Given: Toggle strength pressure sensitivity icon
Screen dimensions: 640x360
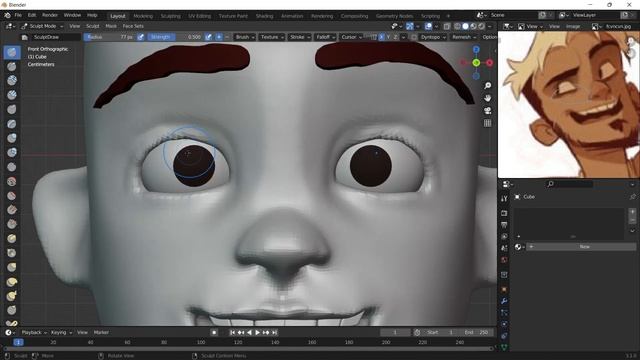Looking at the screenshot, I should (x=208, y=37).
